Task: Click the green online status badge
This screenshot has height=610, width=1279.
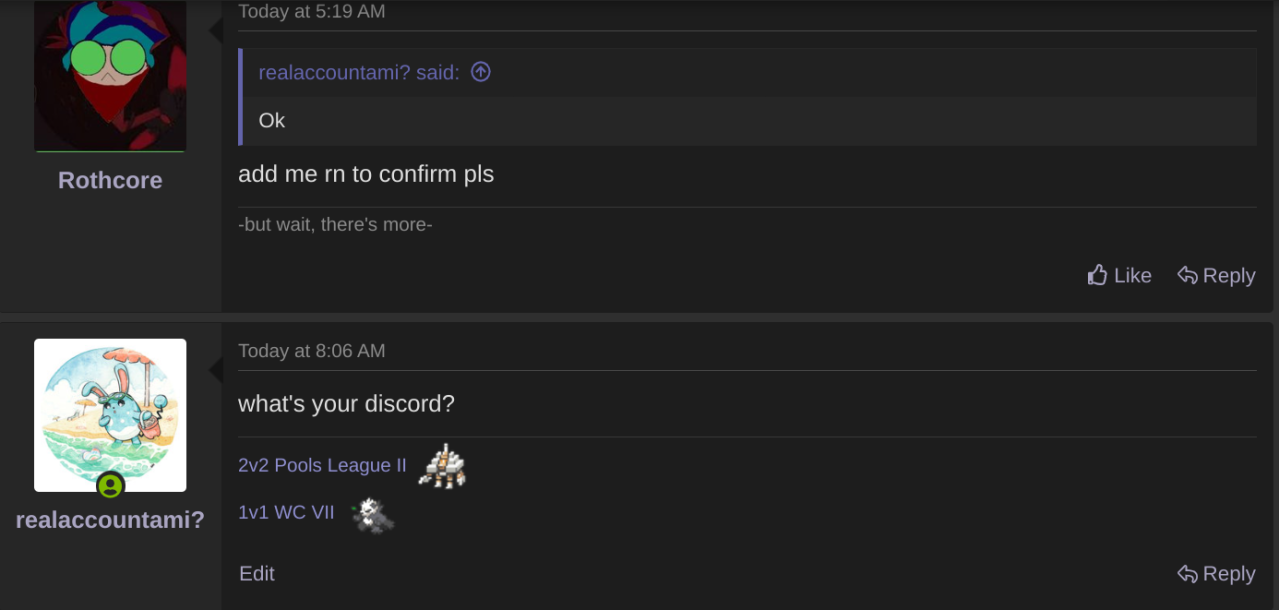Action: pos(110,486)
